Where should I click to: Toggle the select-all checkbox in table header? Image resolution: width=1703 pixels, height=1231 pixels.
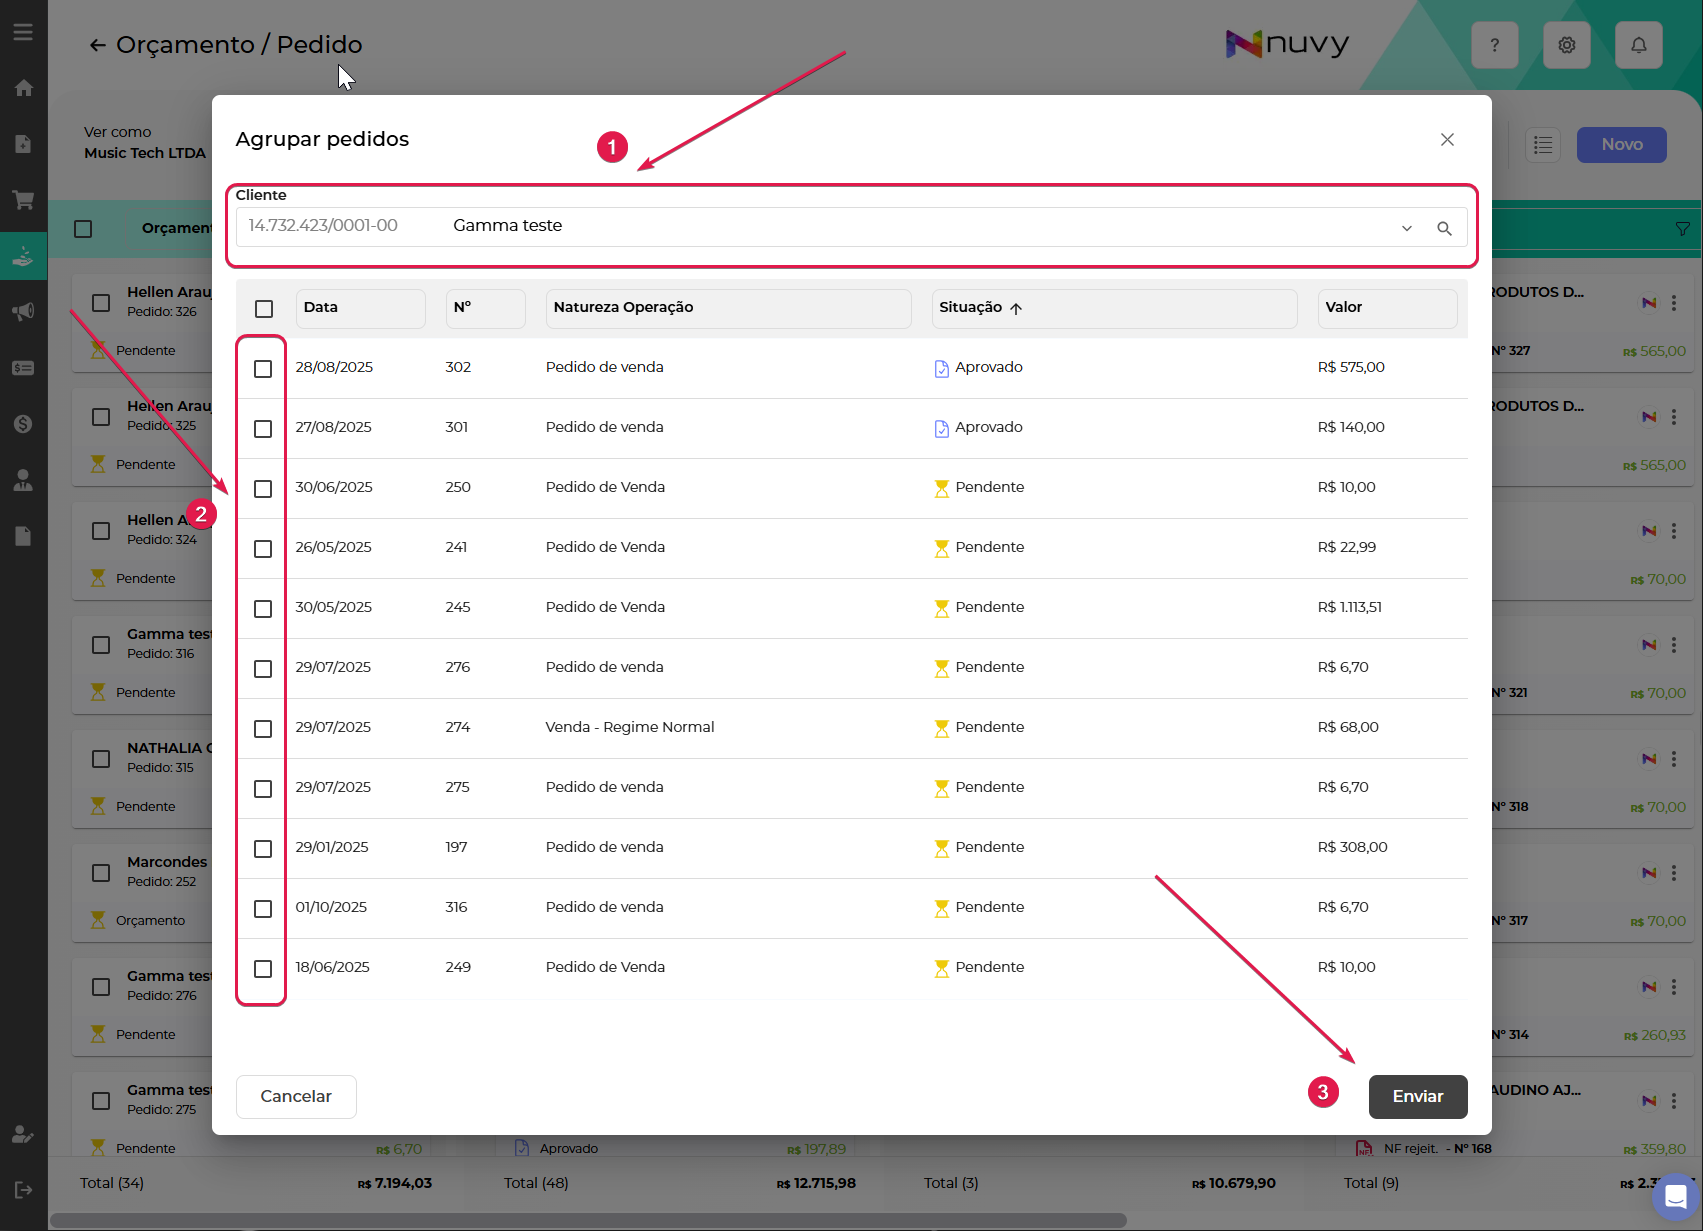[x=264, y=309]
